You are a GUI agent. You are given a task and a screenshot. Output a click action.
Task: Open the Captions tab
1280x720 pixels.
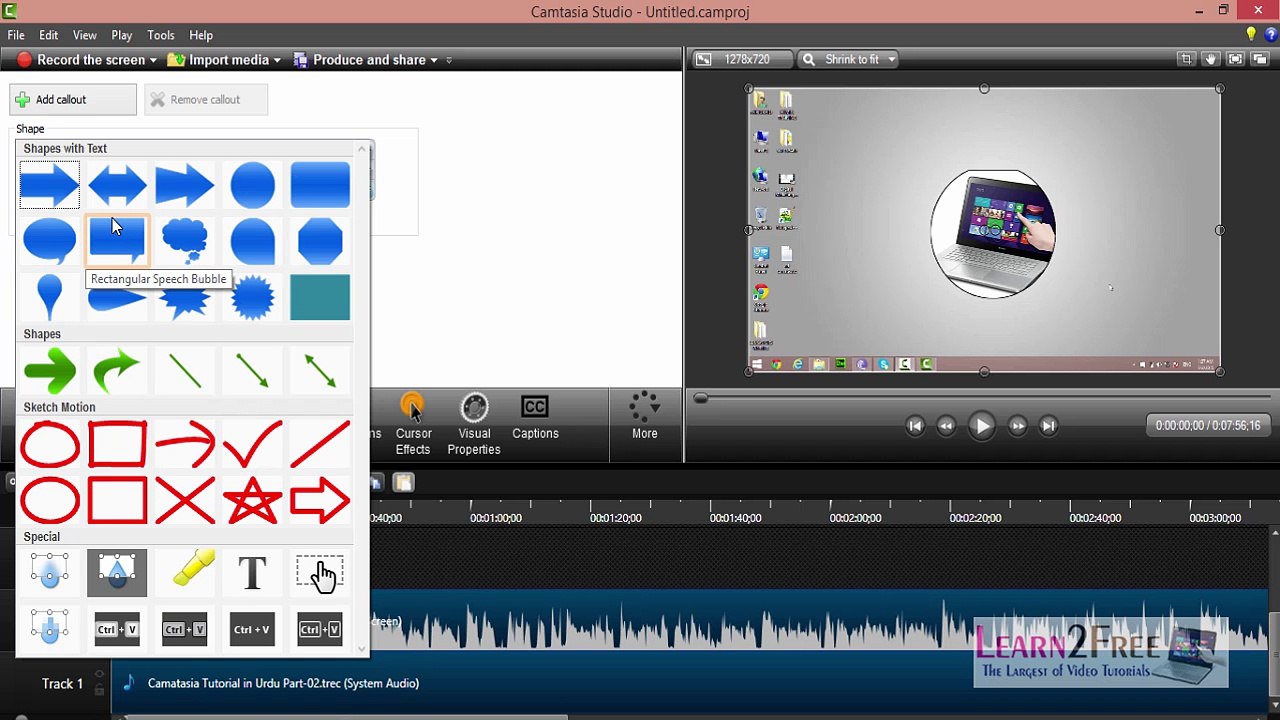(x=535, y=418)
